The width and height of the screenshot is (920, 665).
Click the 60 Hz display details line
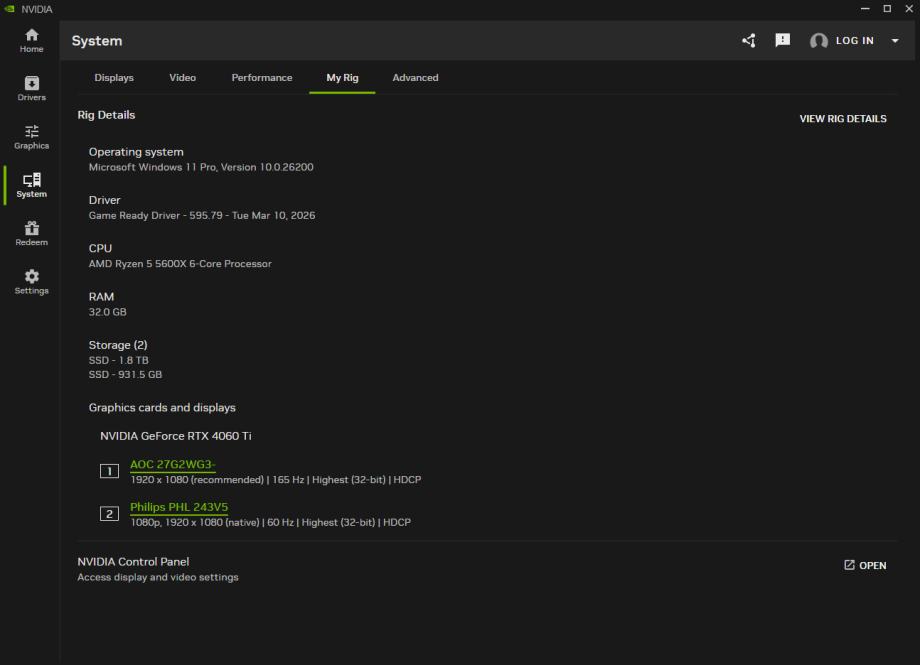270,522
